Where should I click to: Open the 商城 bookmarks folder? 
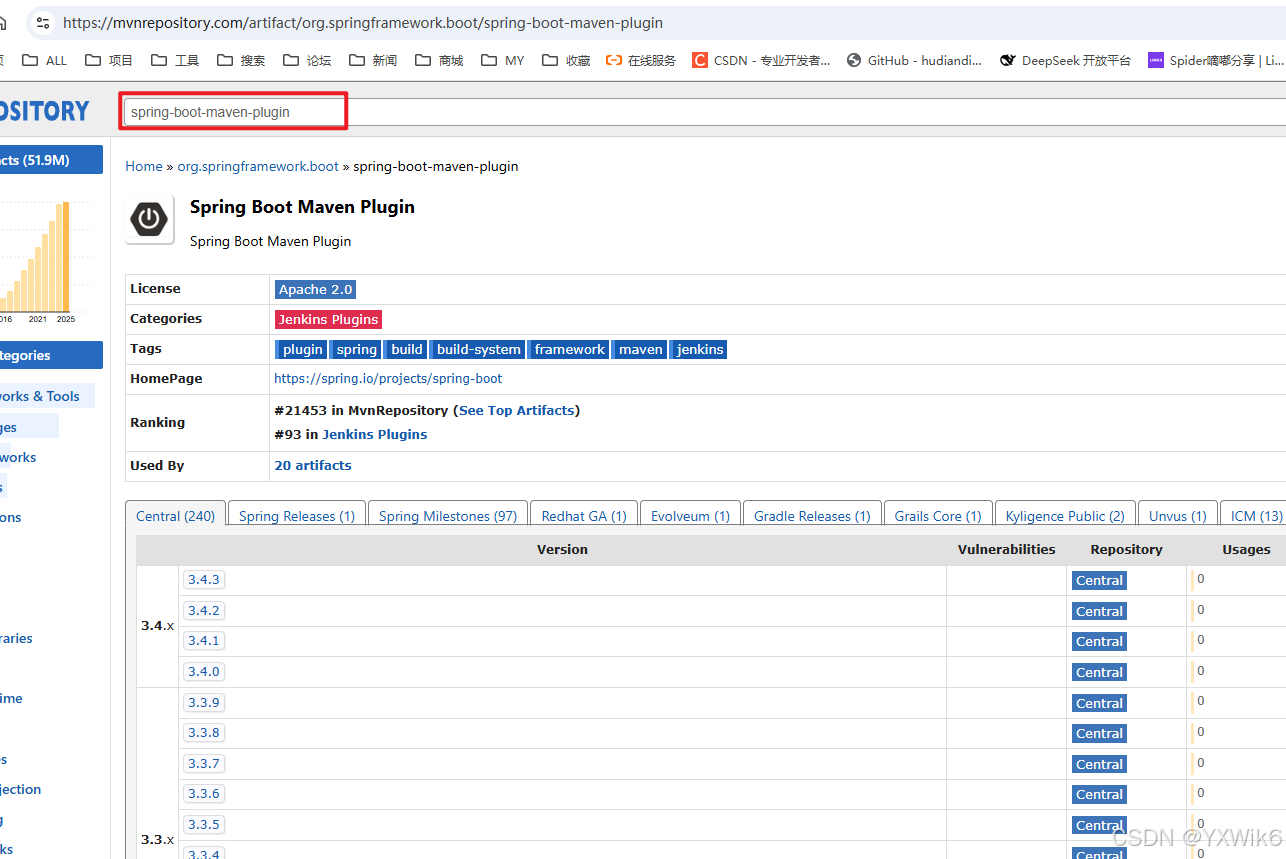click(439, 60)
